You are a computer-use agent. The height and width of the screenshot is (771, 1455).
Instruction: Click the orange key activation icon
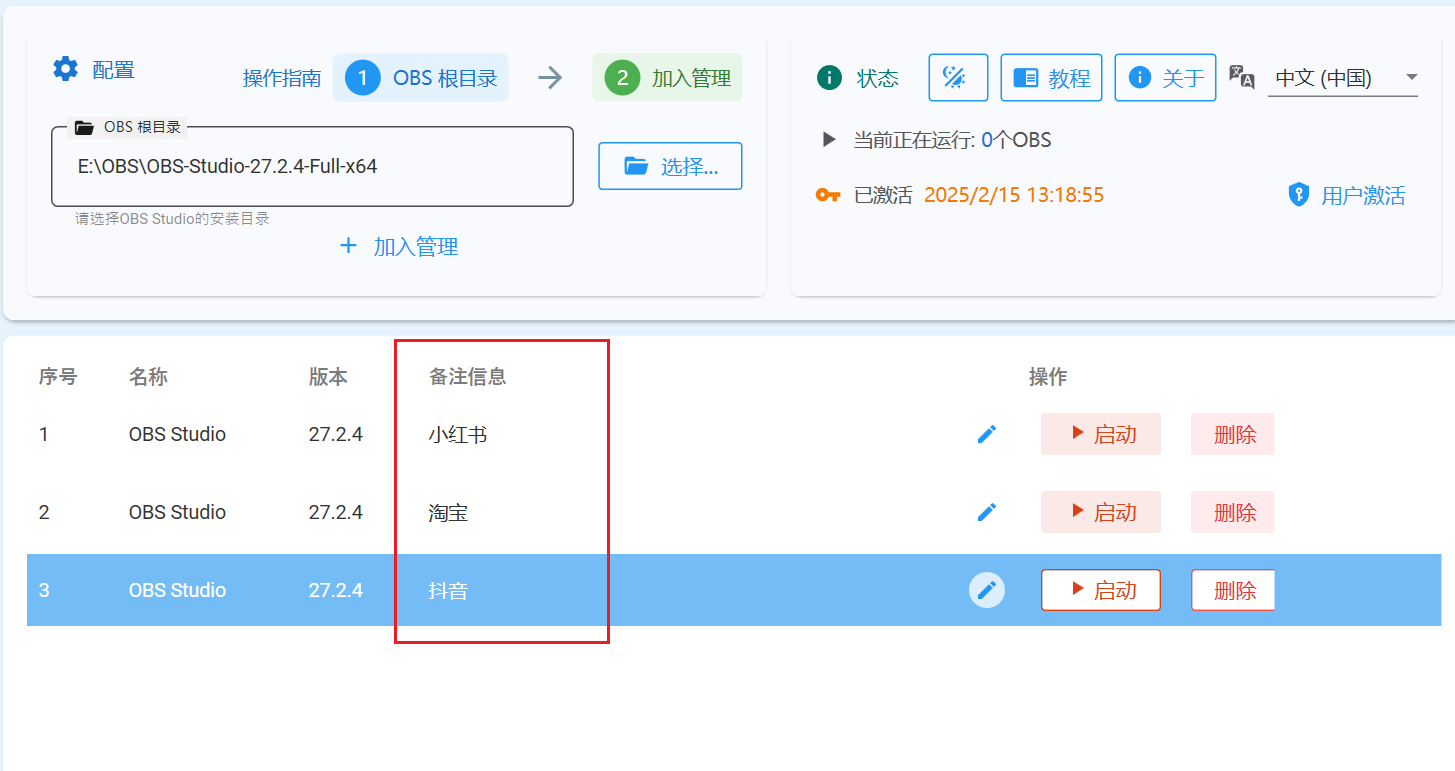click(x=828, y=195)
